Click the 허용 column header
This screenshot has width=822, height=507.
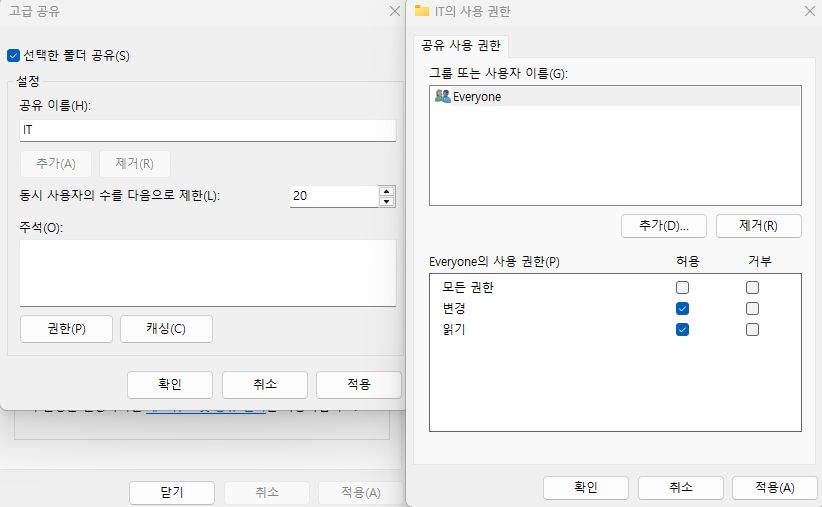click(687, 261)
